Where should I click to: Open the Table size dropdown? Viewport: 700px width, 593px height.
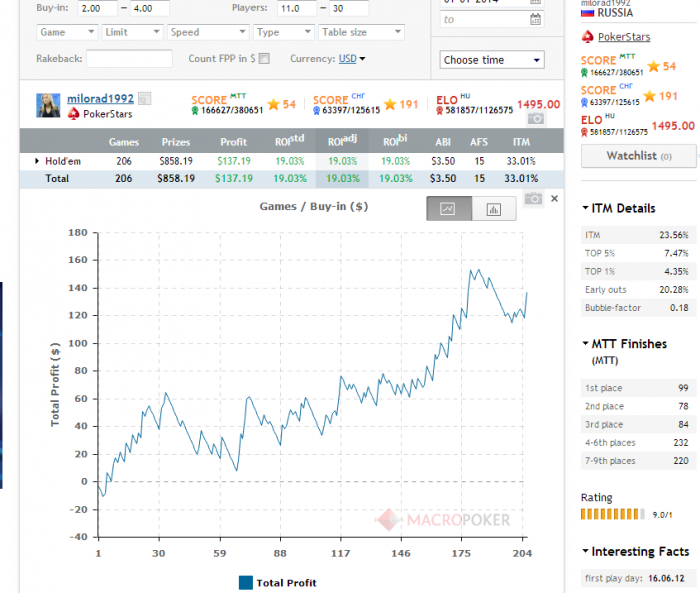(362, 32)
